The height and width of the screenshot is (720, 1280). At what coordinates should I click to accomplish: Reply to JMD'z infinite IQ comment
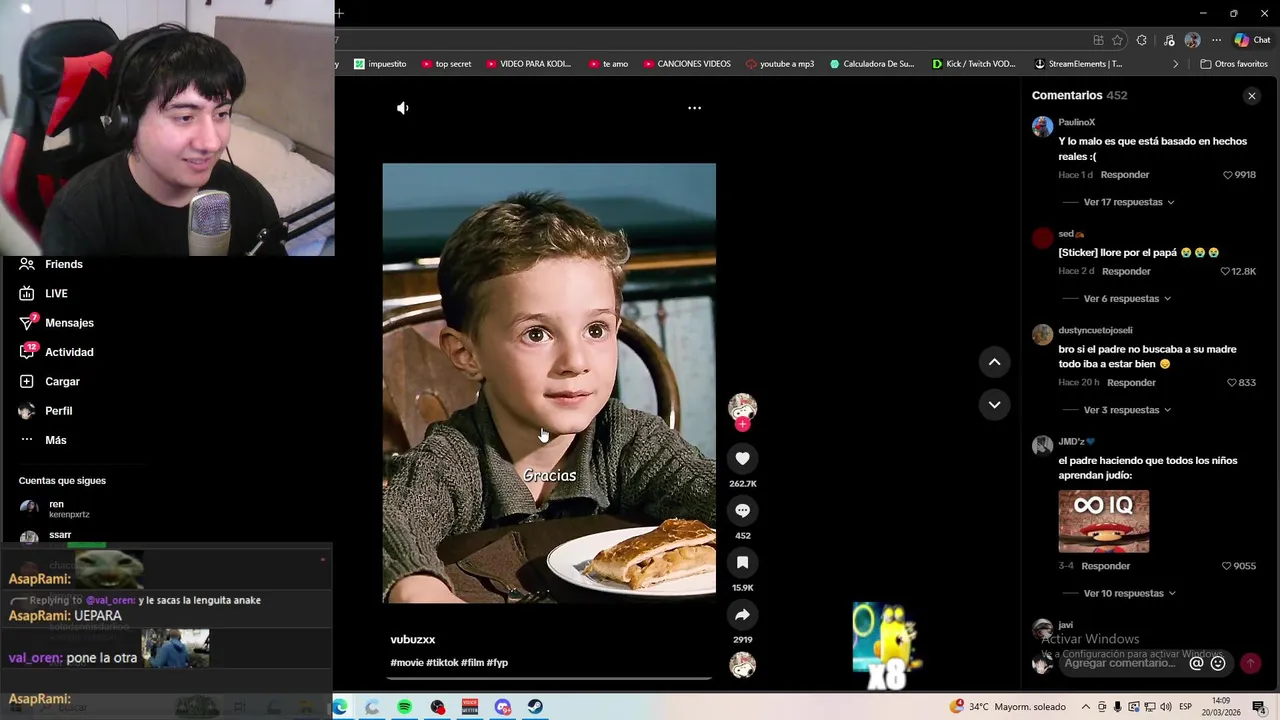coord(1105,566)
